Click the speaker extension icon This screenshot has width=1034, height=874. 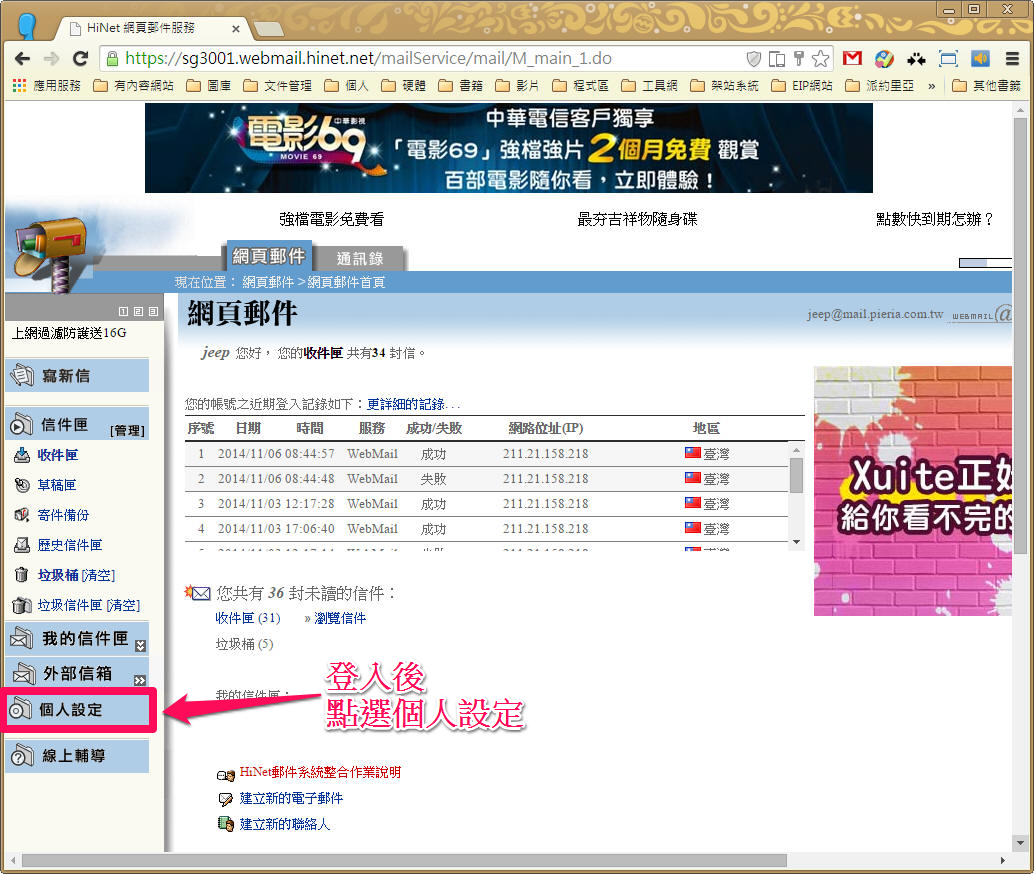point(981,59)
